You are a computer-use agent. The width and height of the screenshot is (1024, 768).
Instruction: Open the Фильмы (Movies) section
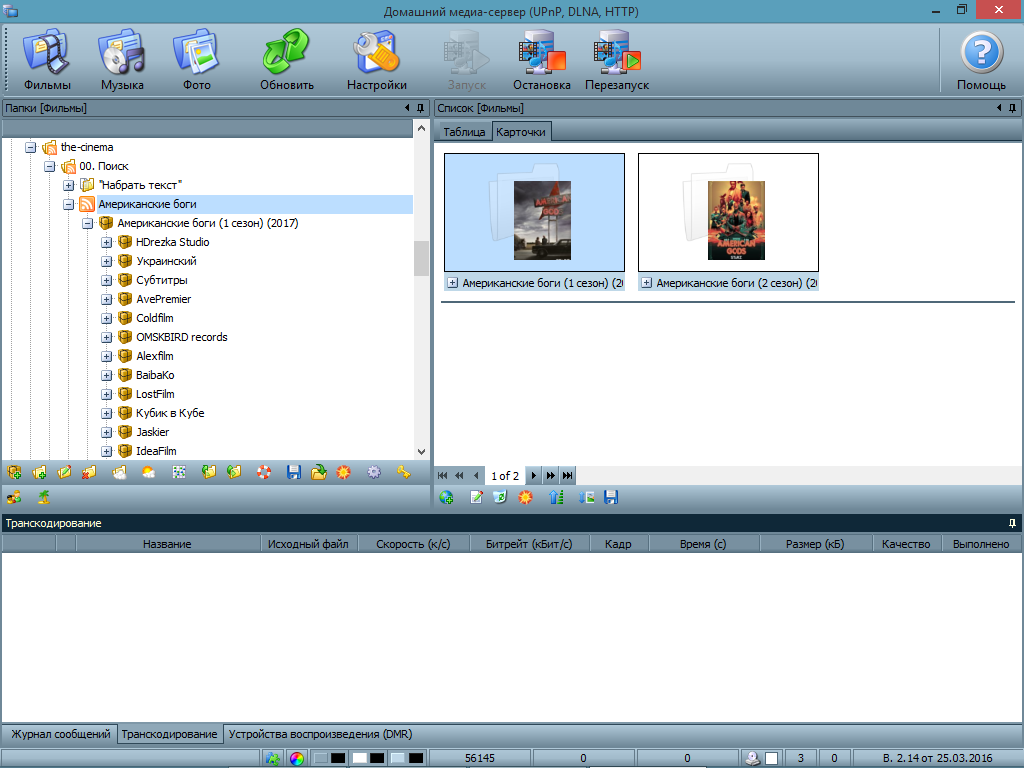(47, 58)
